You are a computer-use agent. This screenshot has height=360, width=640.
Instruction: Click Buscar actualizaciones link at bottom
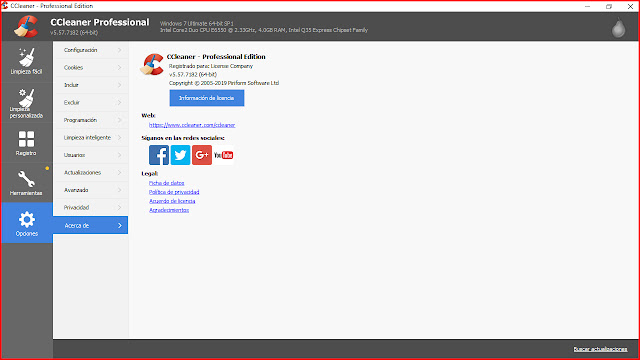pyautogui.click(x=600, y=349)
